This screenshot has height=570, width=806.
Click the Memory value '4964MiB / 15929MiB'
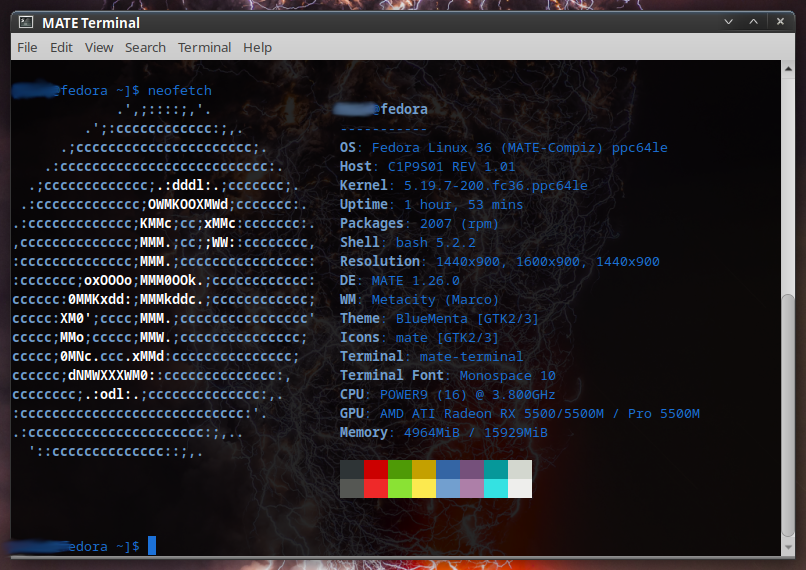pos(475,433)
